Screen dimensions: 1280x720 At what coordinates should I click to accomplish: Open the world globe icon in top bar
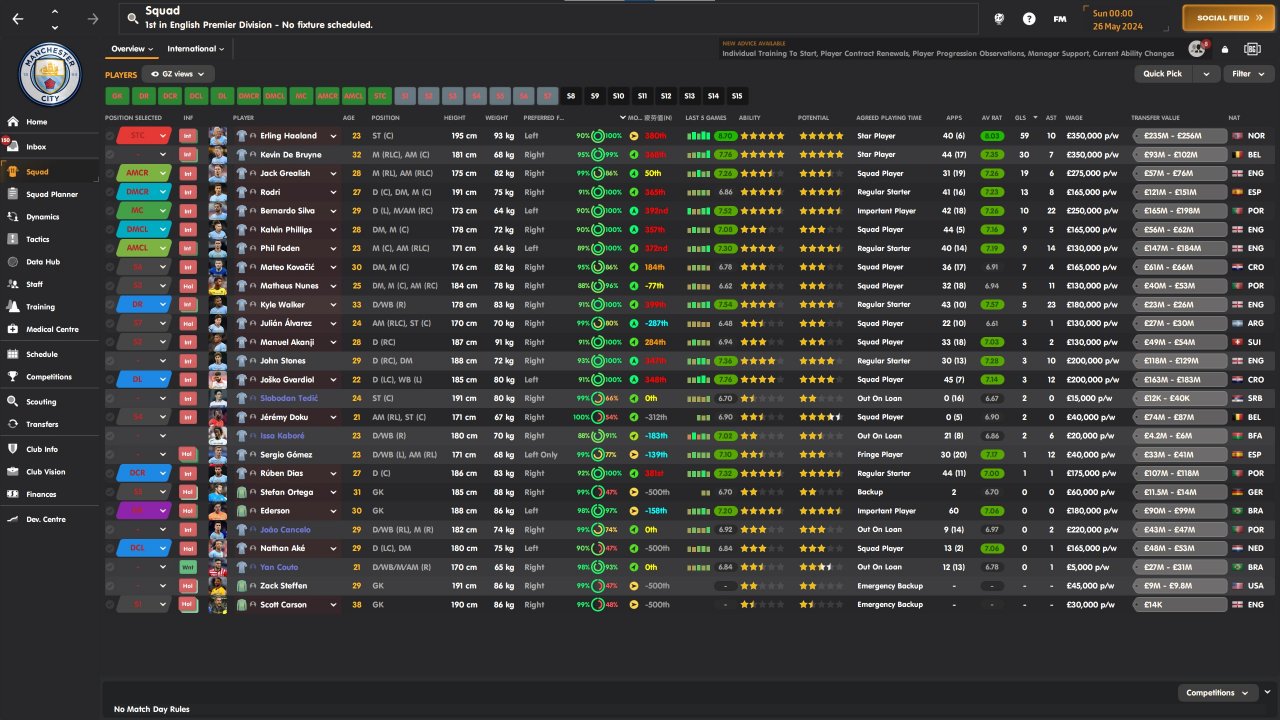pyautogui.click(x=999, y=19)
